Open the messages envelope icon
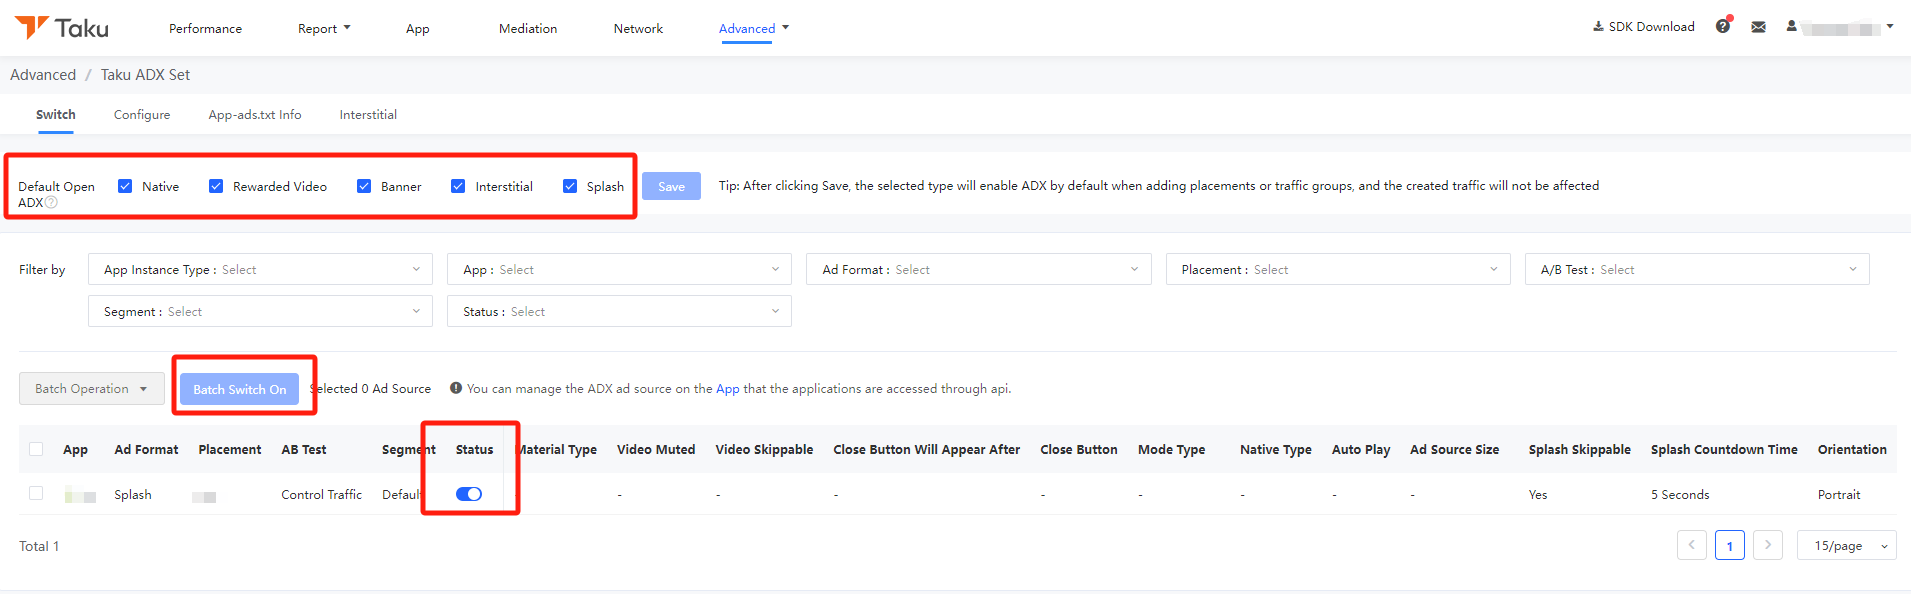The image size is (1911, 594). 1758,27
